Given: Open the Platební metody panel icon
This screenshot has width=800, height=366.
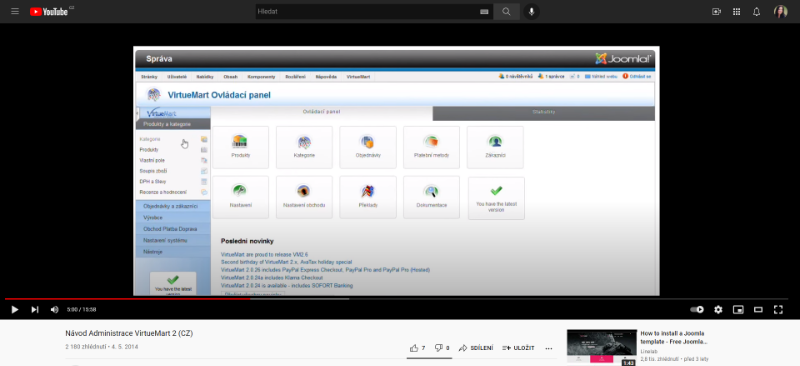Looking at the screenshot, I should coord(431,147).
